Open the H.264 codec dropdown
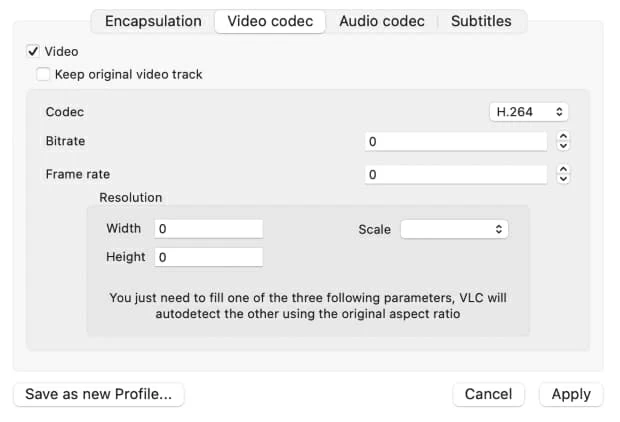The height and width of the screenshot is (422, 620). tap(529, 112)
